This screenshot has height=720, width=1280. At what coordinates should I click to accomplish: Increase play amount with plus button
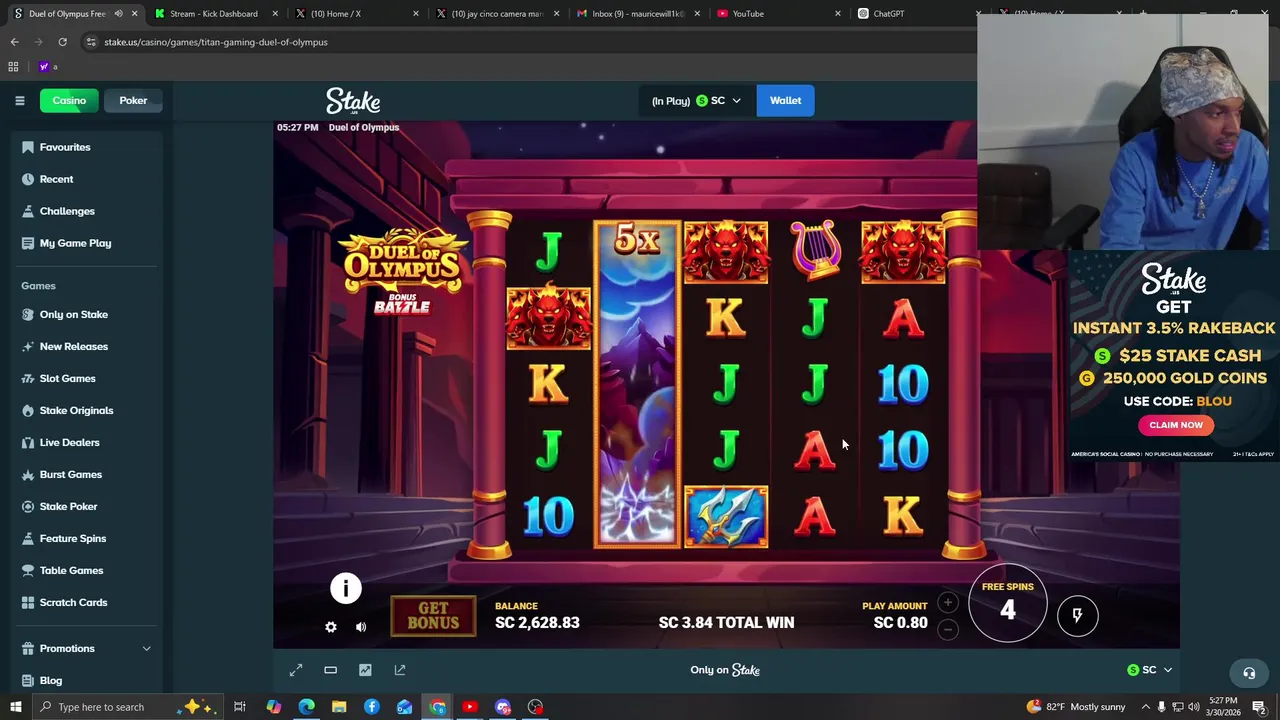click(948, 603)
